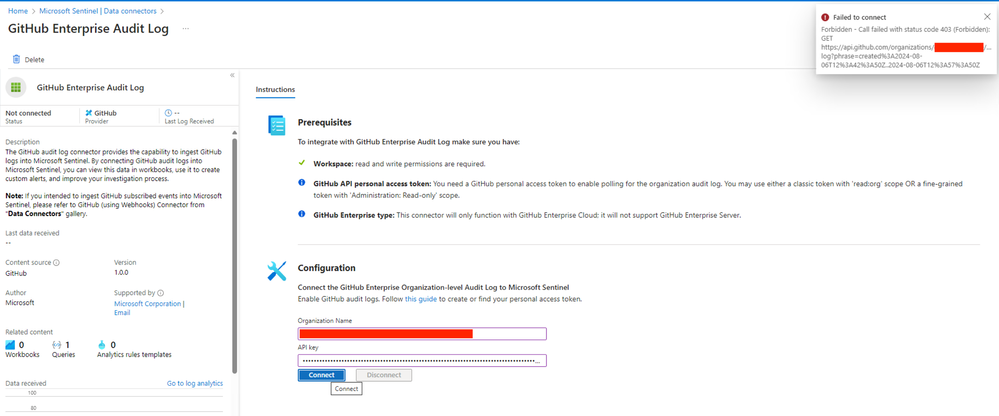Click the 'Failed to connect' notification title
Image resolution: width=999 pixels, height=416 pixels.
pos(859,17)
